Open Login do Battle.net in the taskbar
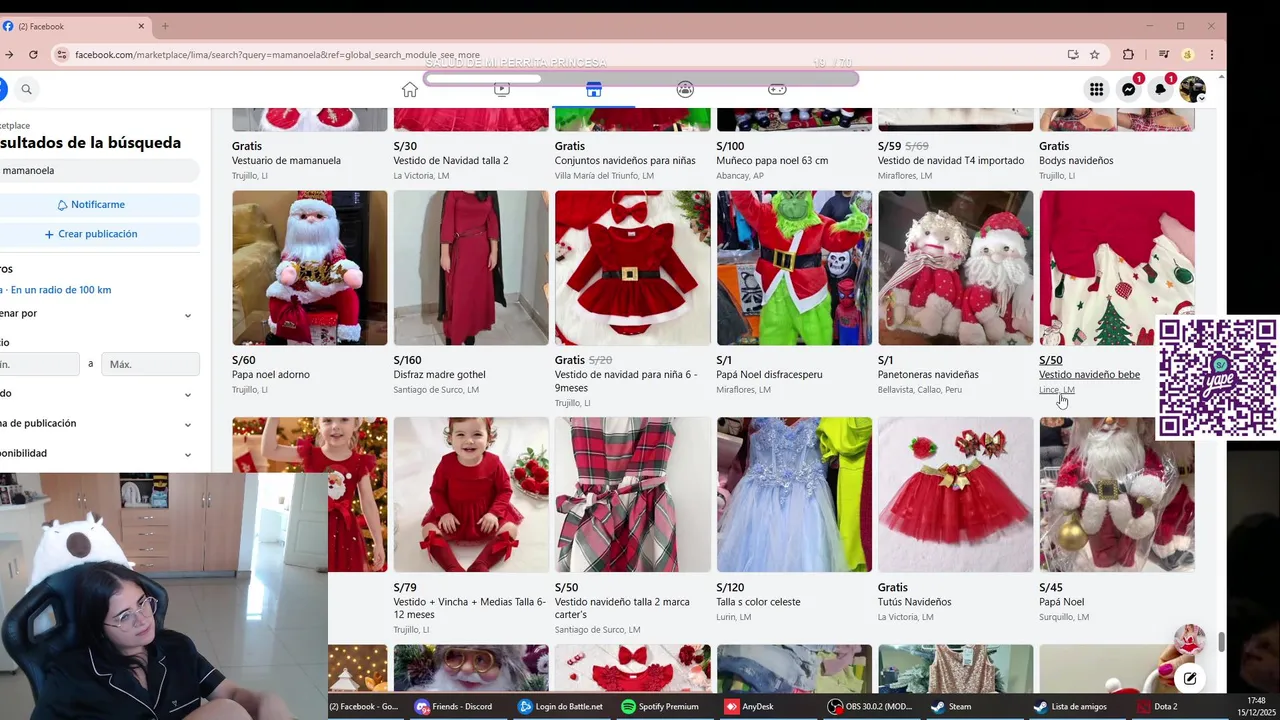This screenshot has height=720, width=1280. (x=561, y=706)
